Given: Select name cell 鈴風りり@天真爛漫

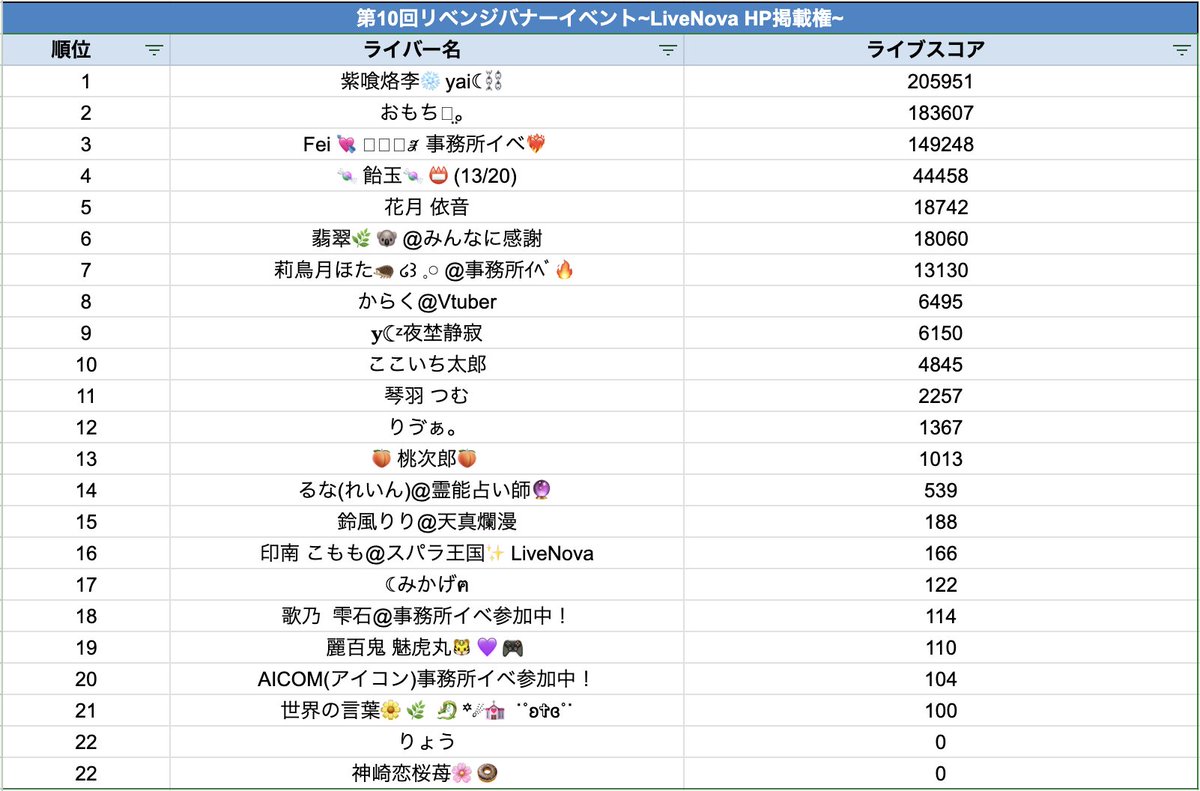Looking at the screenshot, I should (x=427, y=523).
